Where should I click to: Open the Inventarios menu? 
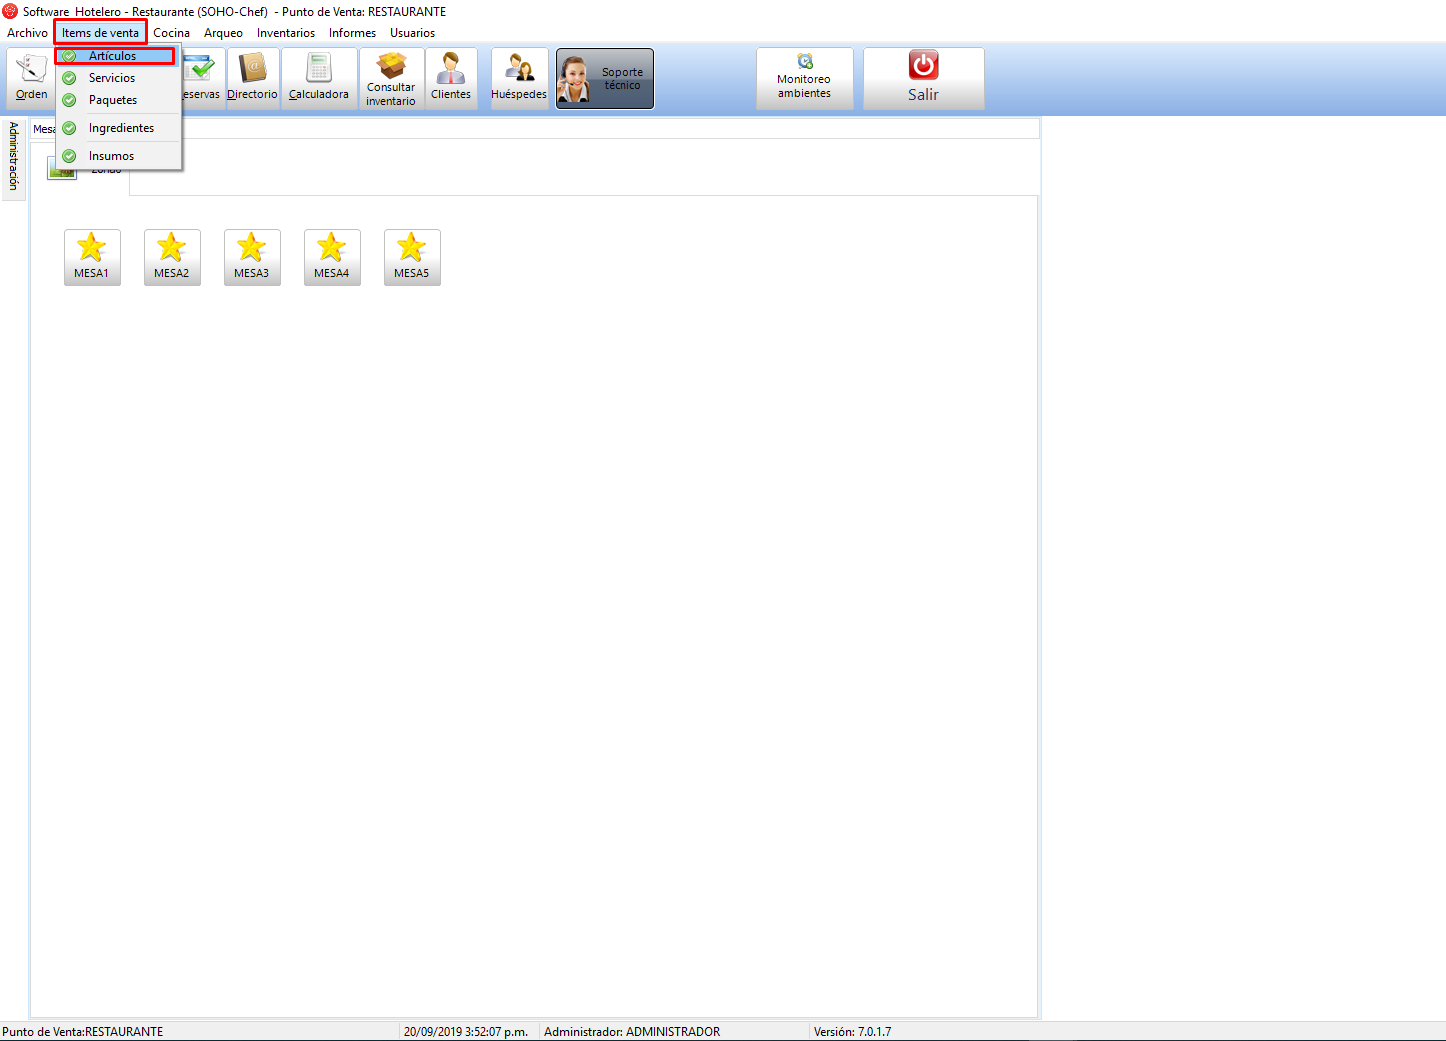pyautogui.click(x=286, y=33)
